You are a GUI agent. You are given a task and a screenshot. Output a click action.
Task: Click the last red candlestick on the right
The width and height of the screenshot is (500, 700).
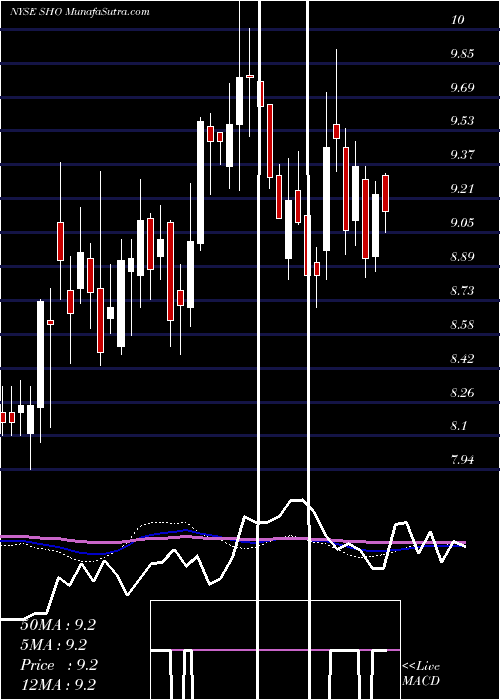385,193
